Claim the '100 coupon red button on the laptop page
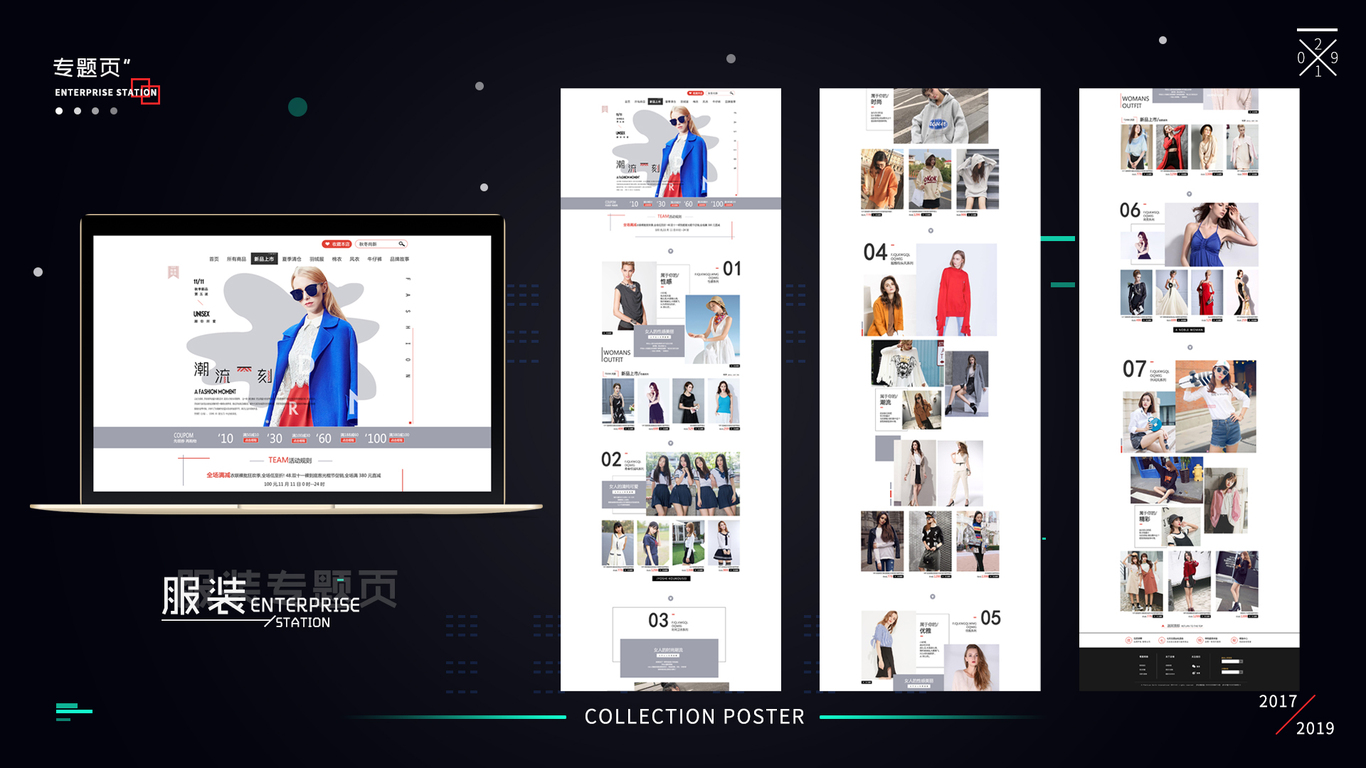This screenshot has width=1366, height=768. [x=399, y=440]
